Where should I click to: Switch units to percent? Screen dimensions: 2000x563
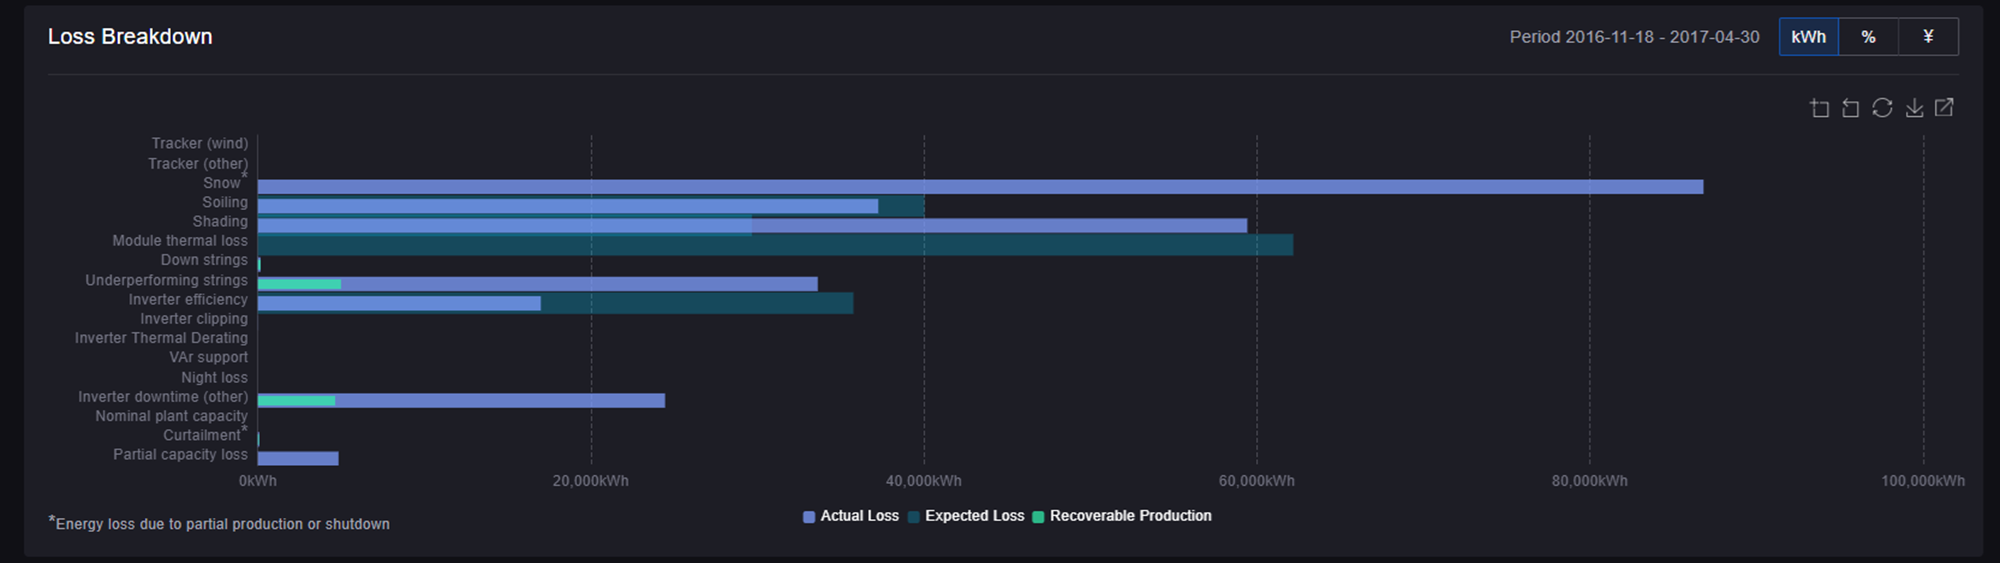click(x=1868, y=37)
